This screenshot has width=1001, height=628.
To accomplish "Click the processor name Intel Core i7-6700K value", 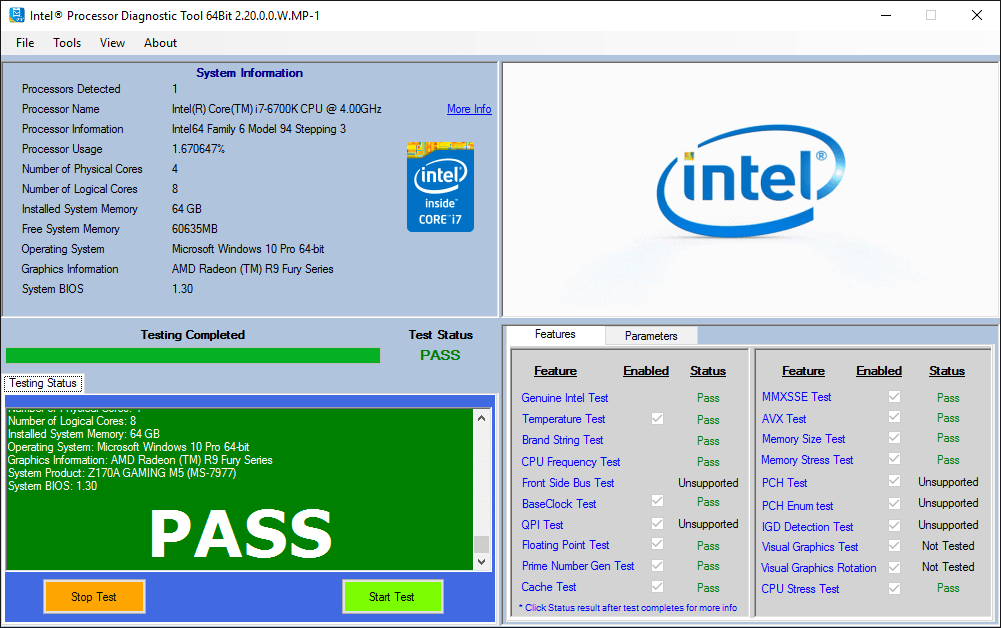I will pyautogui.click(x=276, y=109).
